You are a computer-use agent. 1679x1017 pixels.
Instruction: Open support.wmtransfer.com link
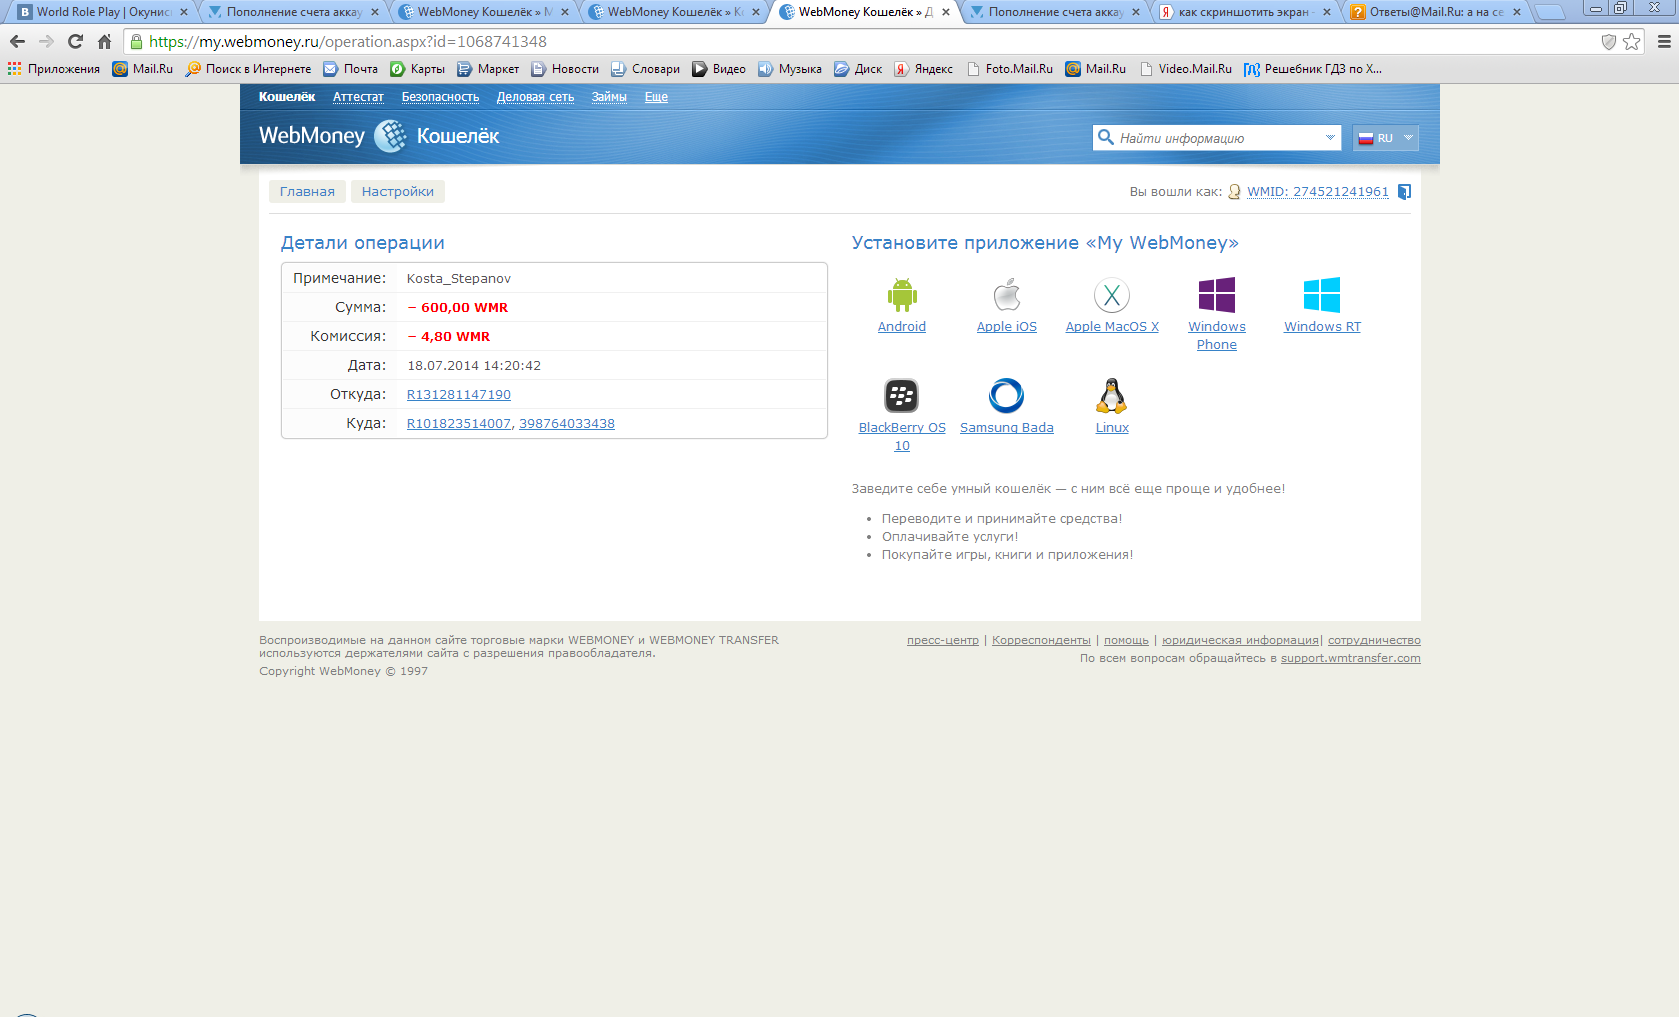pyautogui.click(x=1350, y=658)
